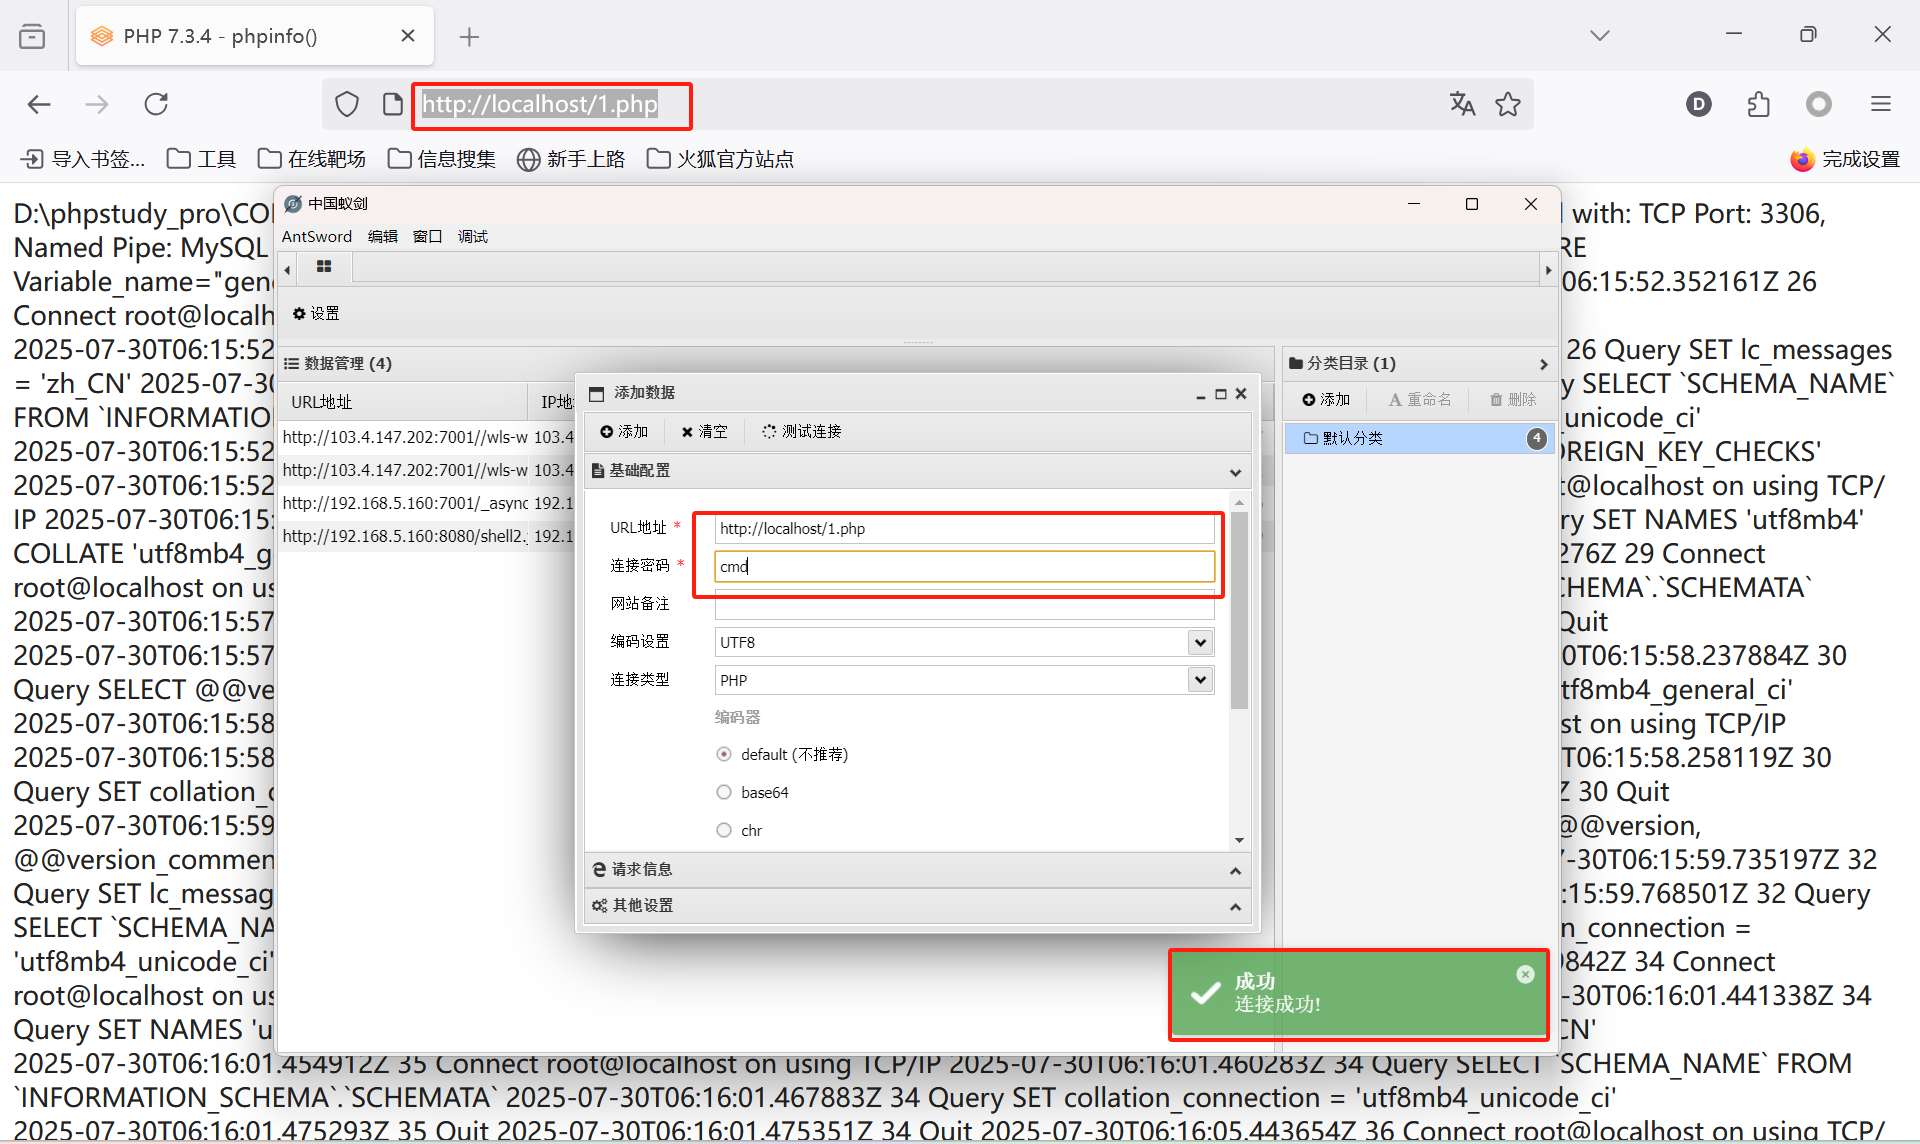Click the Firefox back navigation arrow
The height and width of the screenshot is (1144, 1920).
39,104
